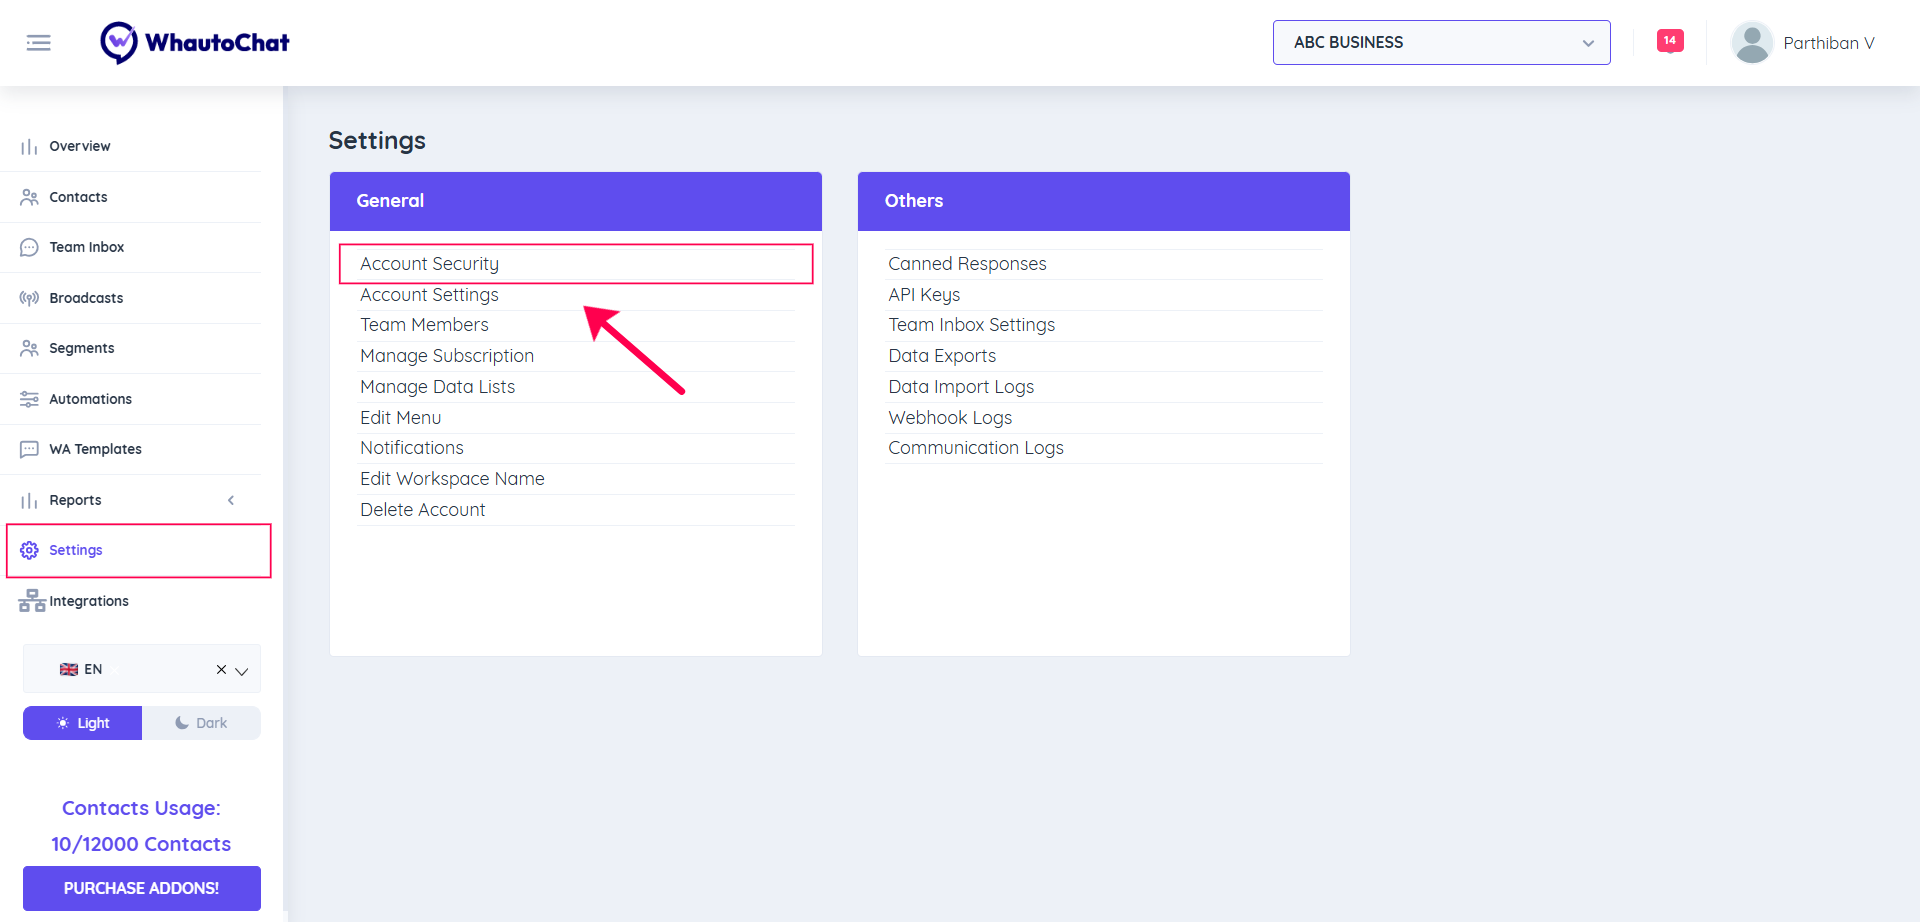Select the Segments icon in sidebar
Viewport: 1920px width, 922px height.
[x=29, y=347]
